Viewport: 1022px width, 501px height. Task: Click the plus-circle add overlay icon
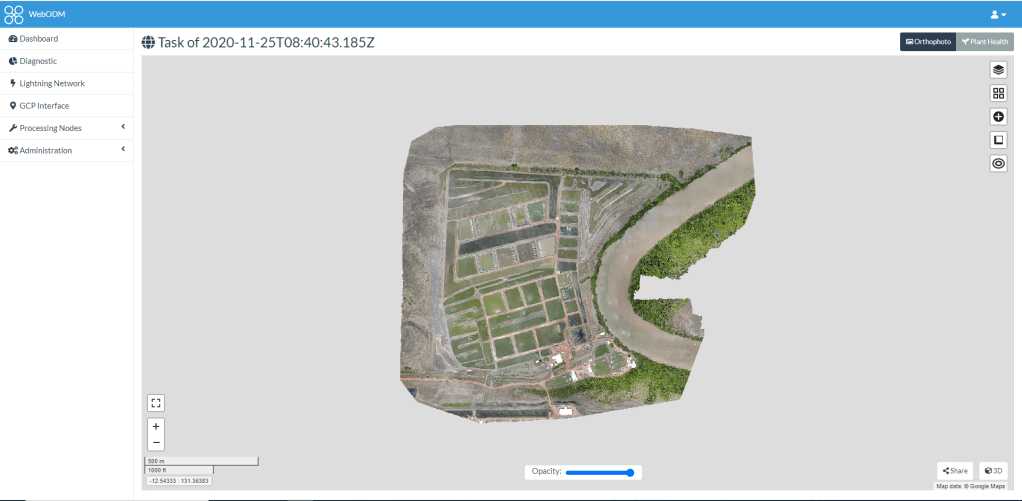(998, 117)
